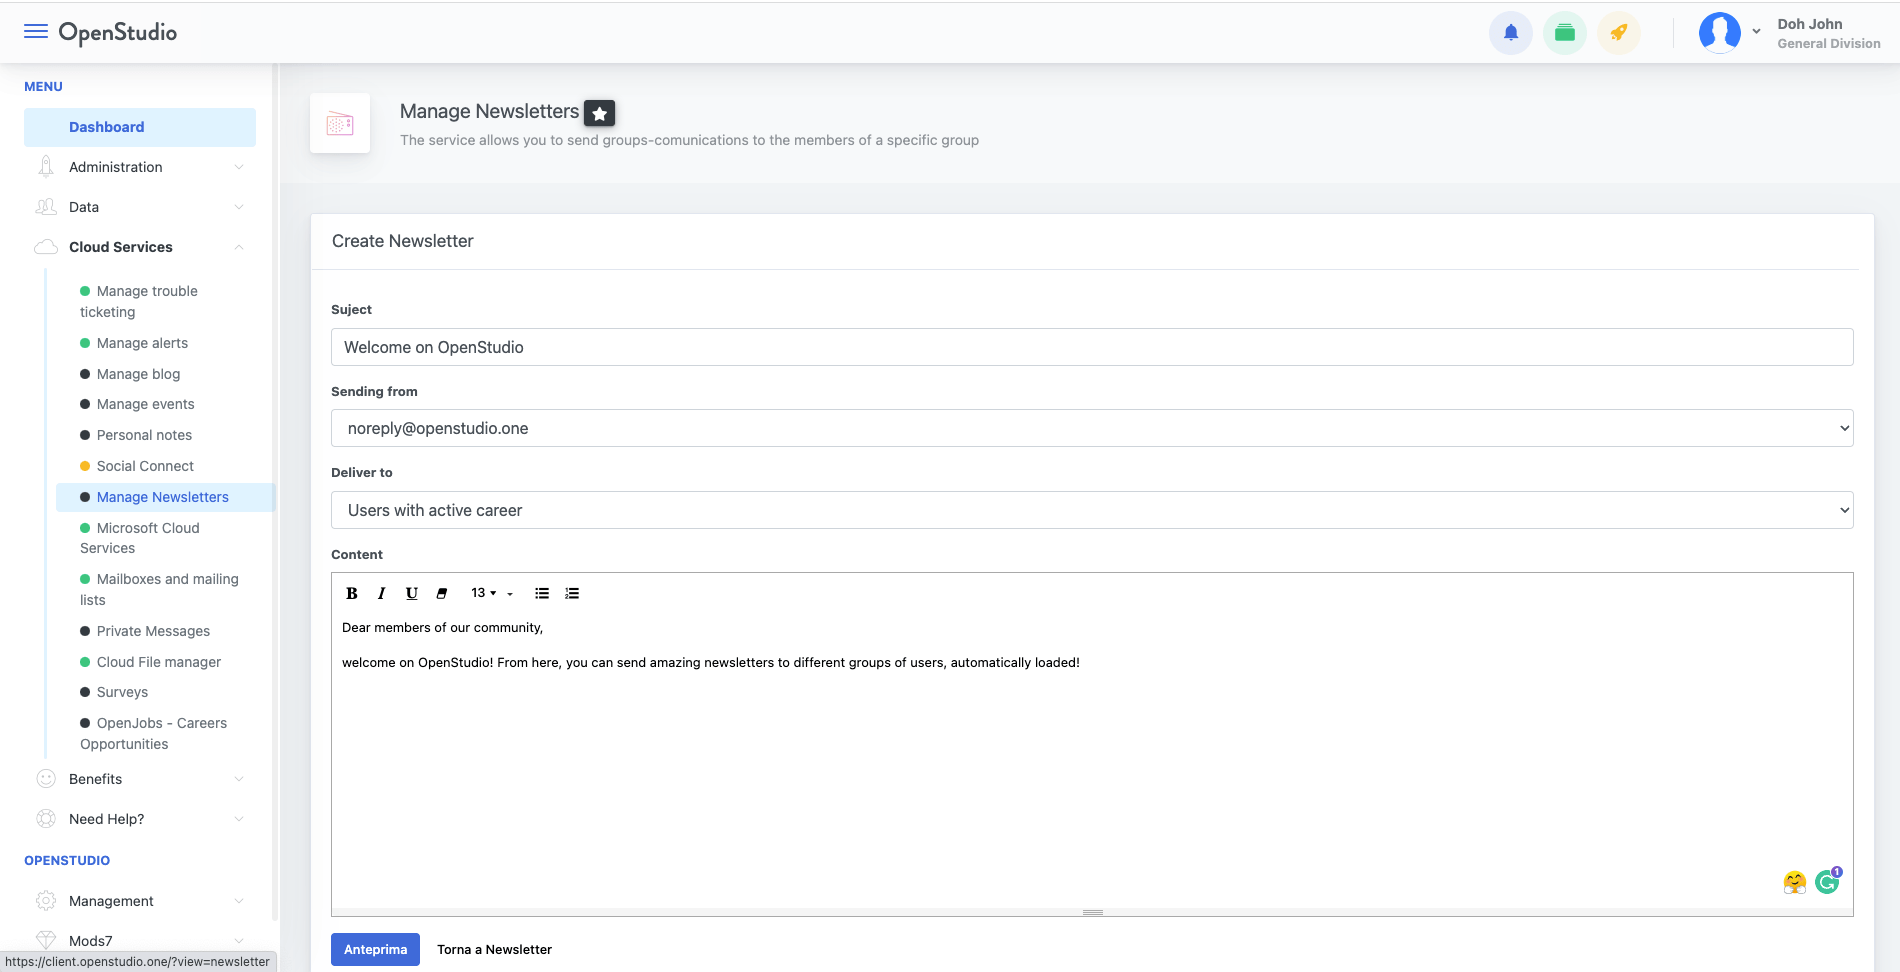Click the OpenStudio logo
Image resolution: width=1900 pixels, height=972 pixels.
coord(118,32)
